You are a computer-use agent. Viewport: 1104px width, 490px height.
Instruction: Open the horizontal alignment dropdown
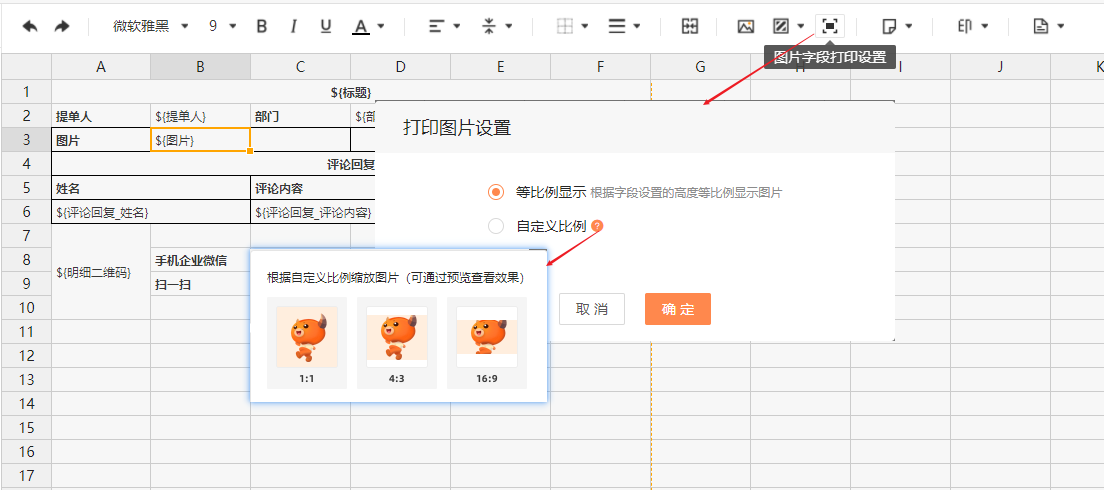tap(444, 26)
